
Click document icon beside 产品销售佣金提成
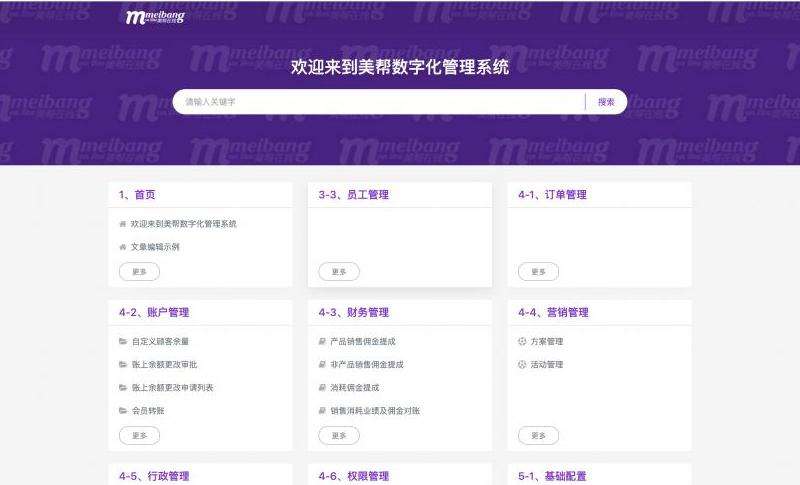click(322, 342)
